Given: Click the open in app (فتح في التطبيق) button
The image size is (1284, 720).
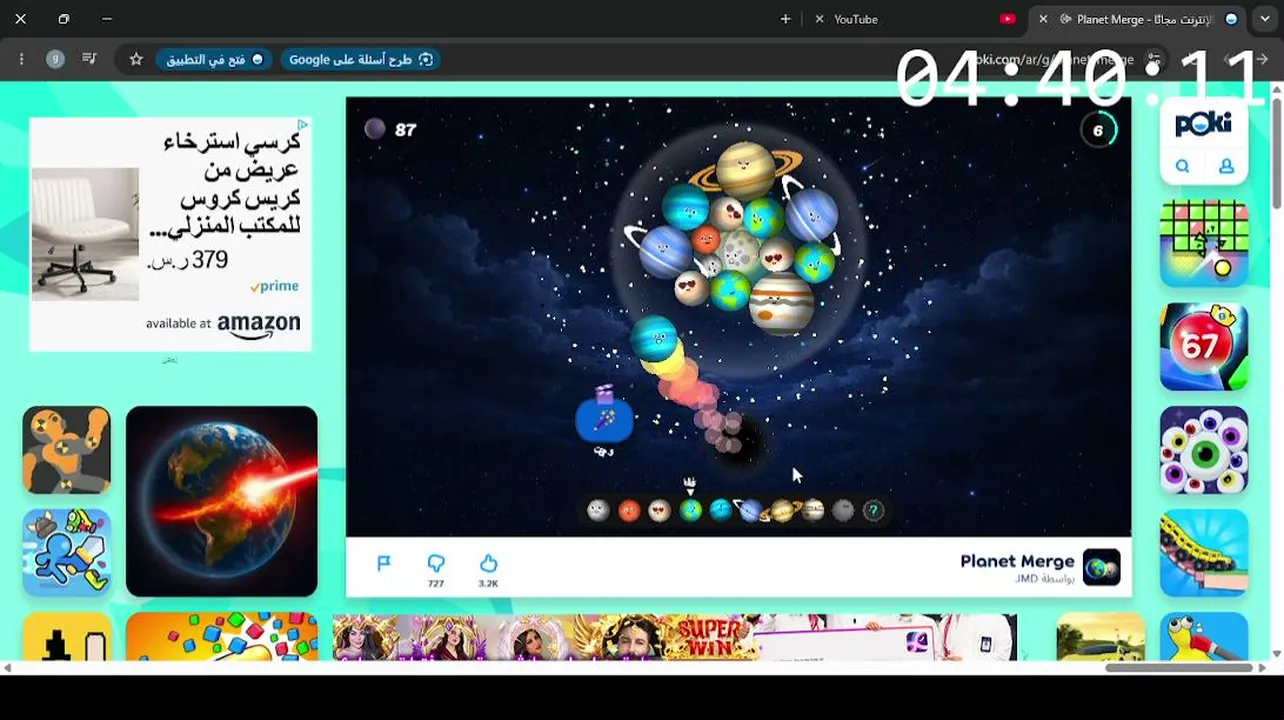Looking at the screenshot, I should pyautogui.click(x=215, y=59).
